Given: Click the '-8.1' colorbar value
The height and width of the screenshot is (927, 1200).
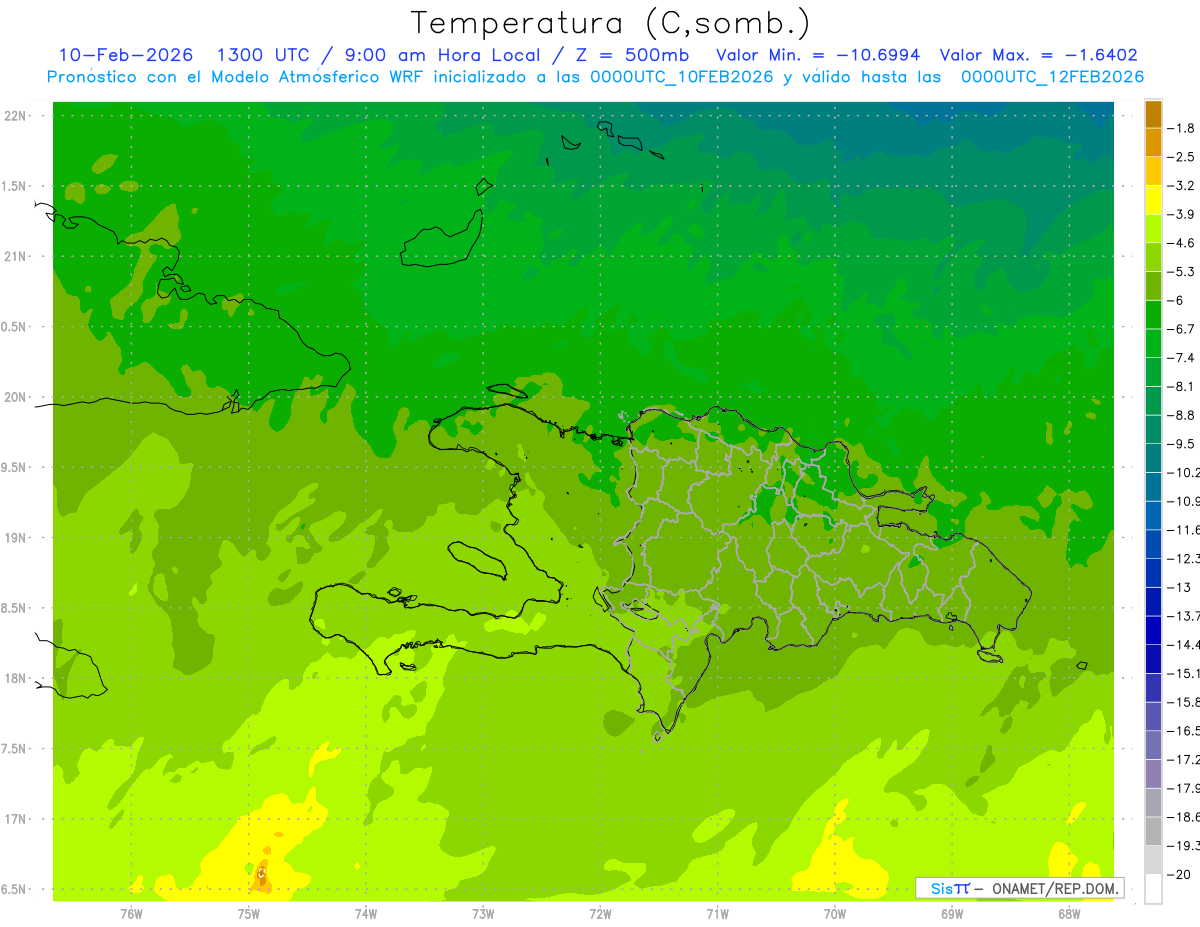Looking at the screenshot, I should (x=1182, y=386).
